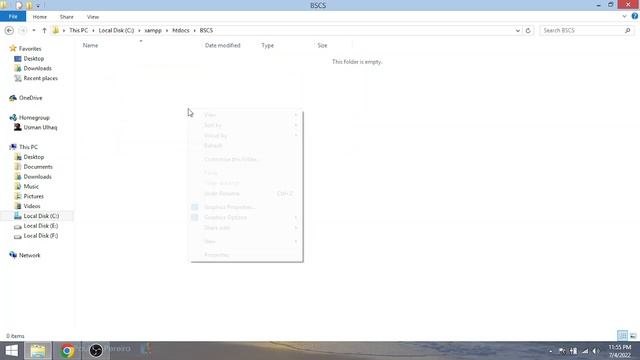
Task: Select OneDrive in the navigation pane
Action: 30,98
